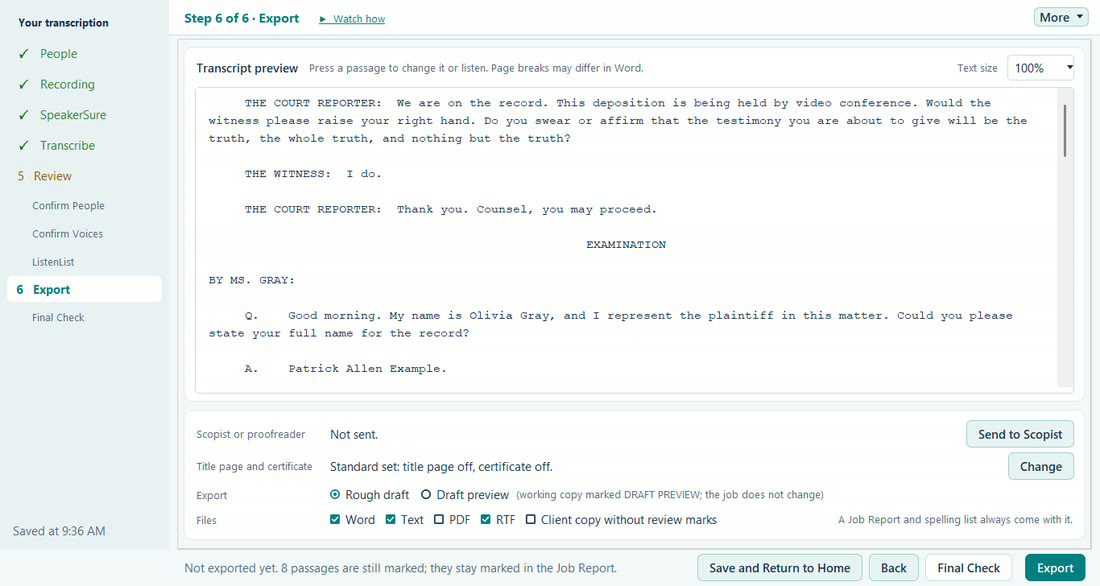Click the Back button
The image size is (1100, 586).
pos(894,568)
